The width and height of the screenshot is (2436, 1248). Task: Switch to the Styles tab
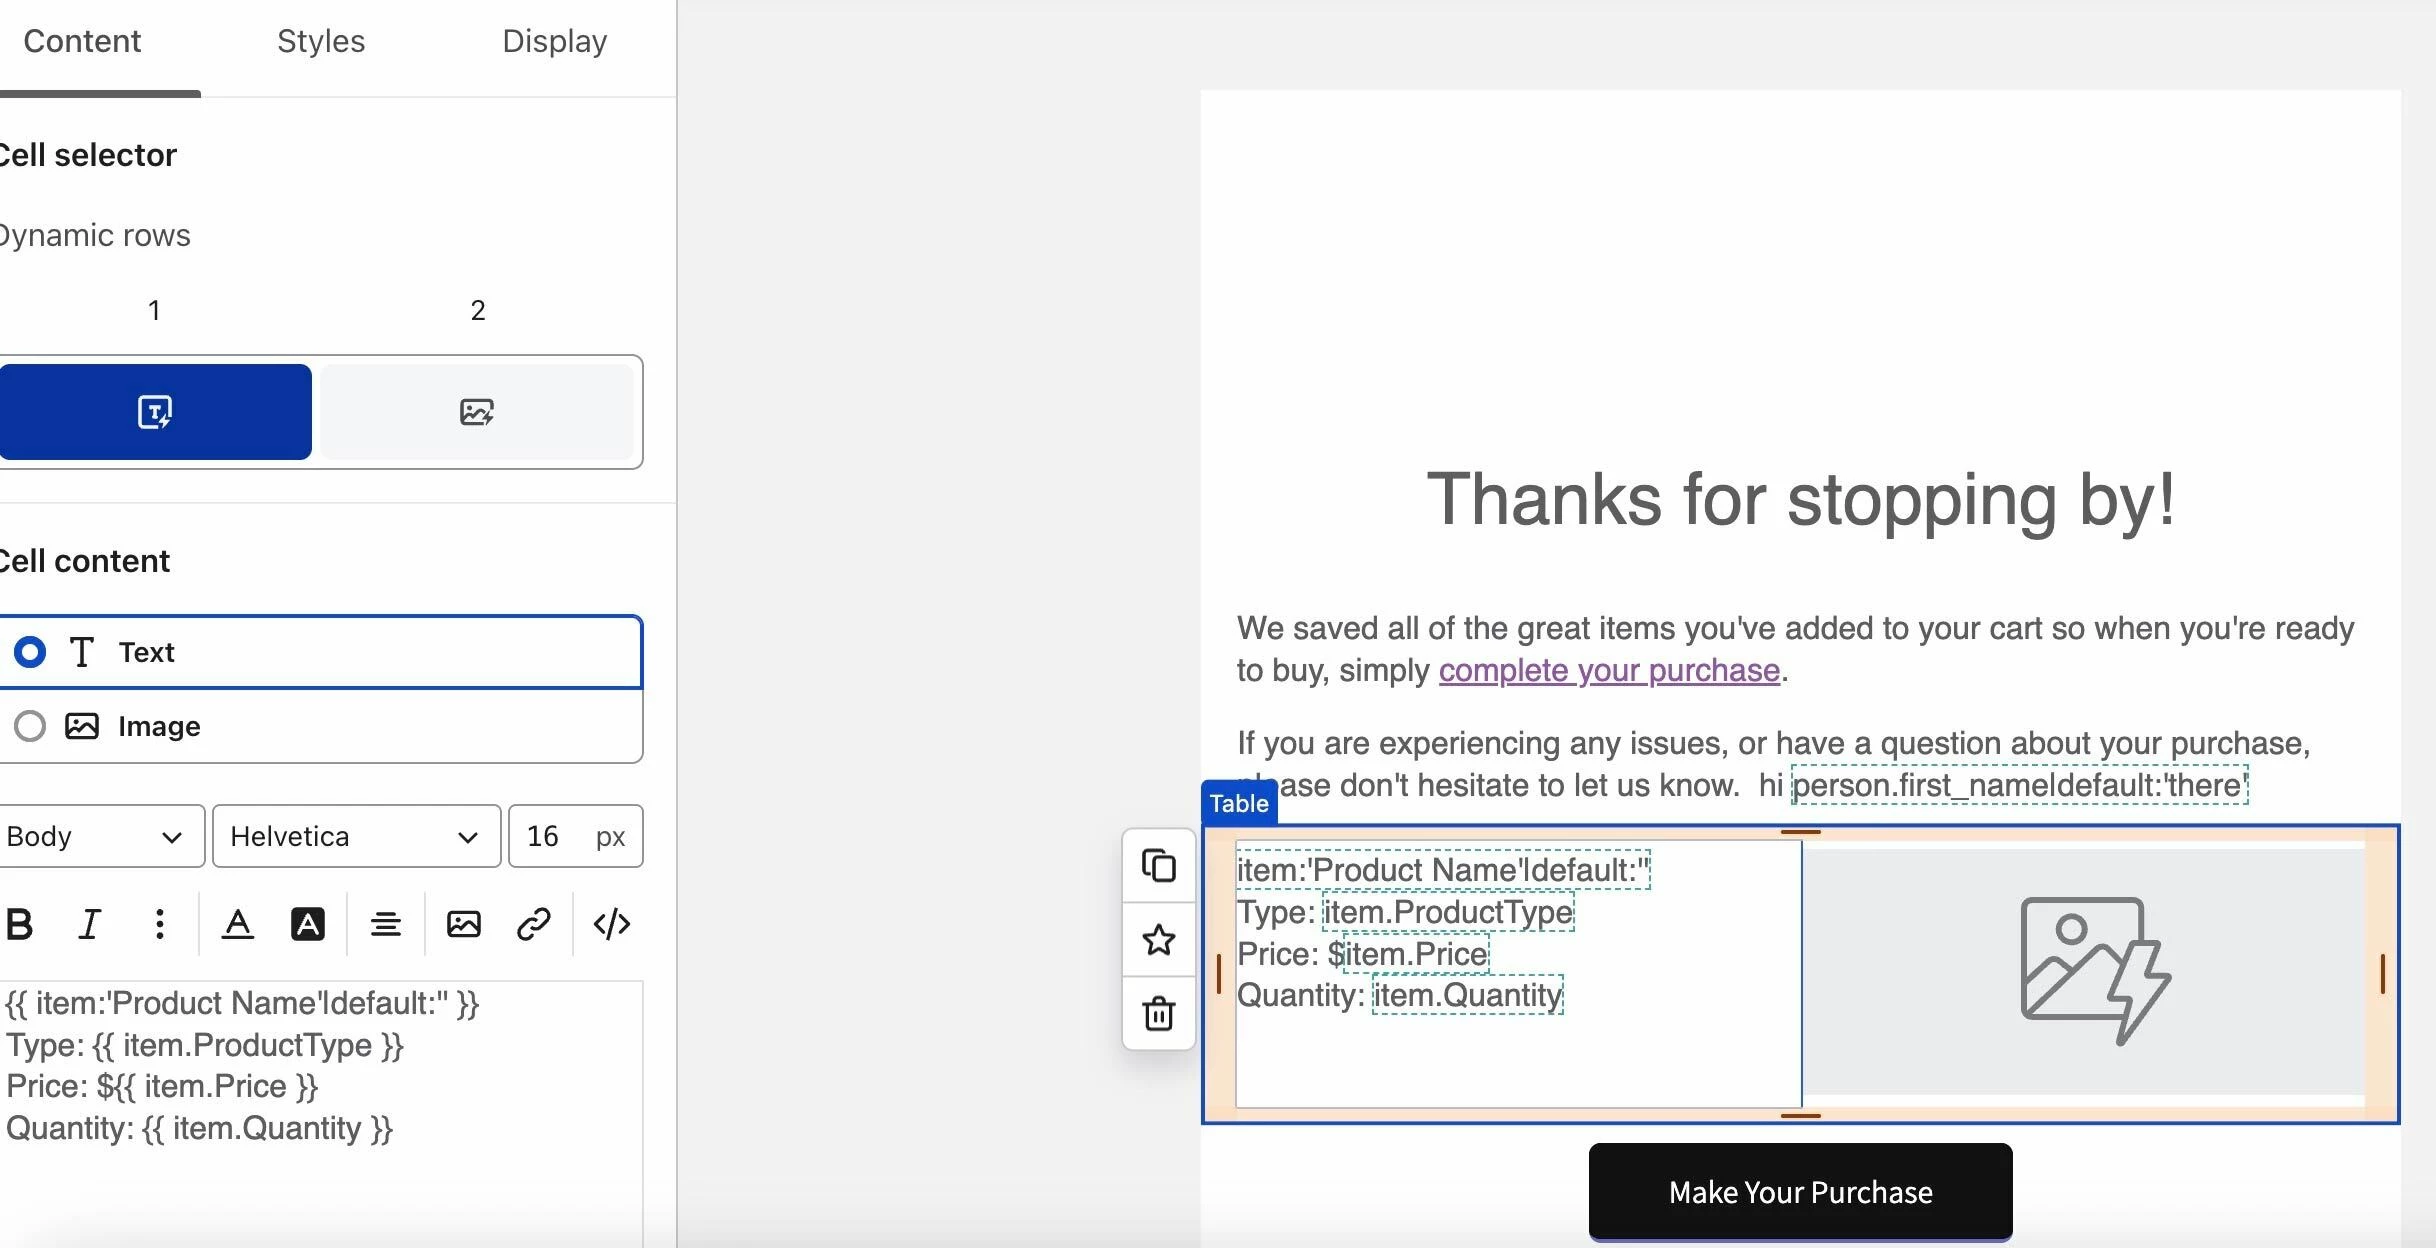[x=321, y=41]
